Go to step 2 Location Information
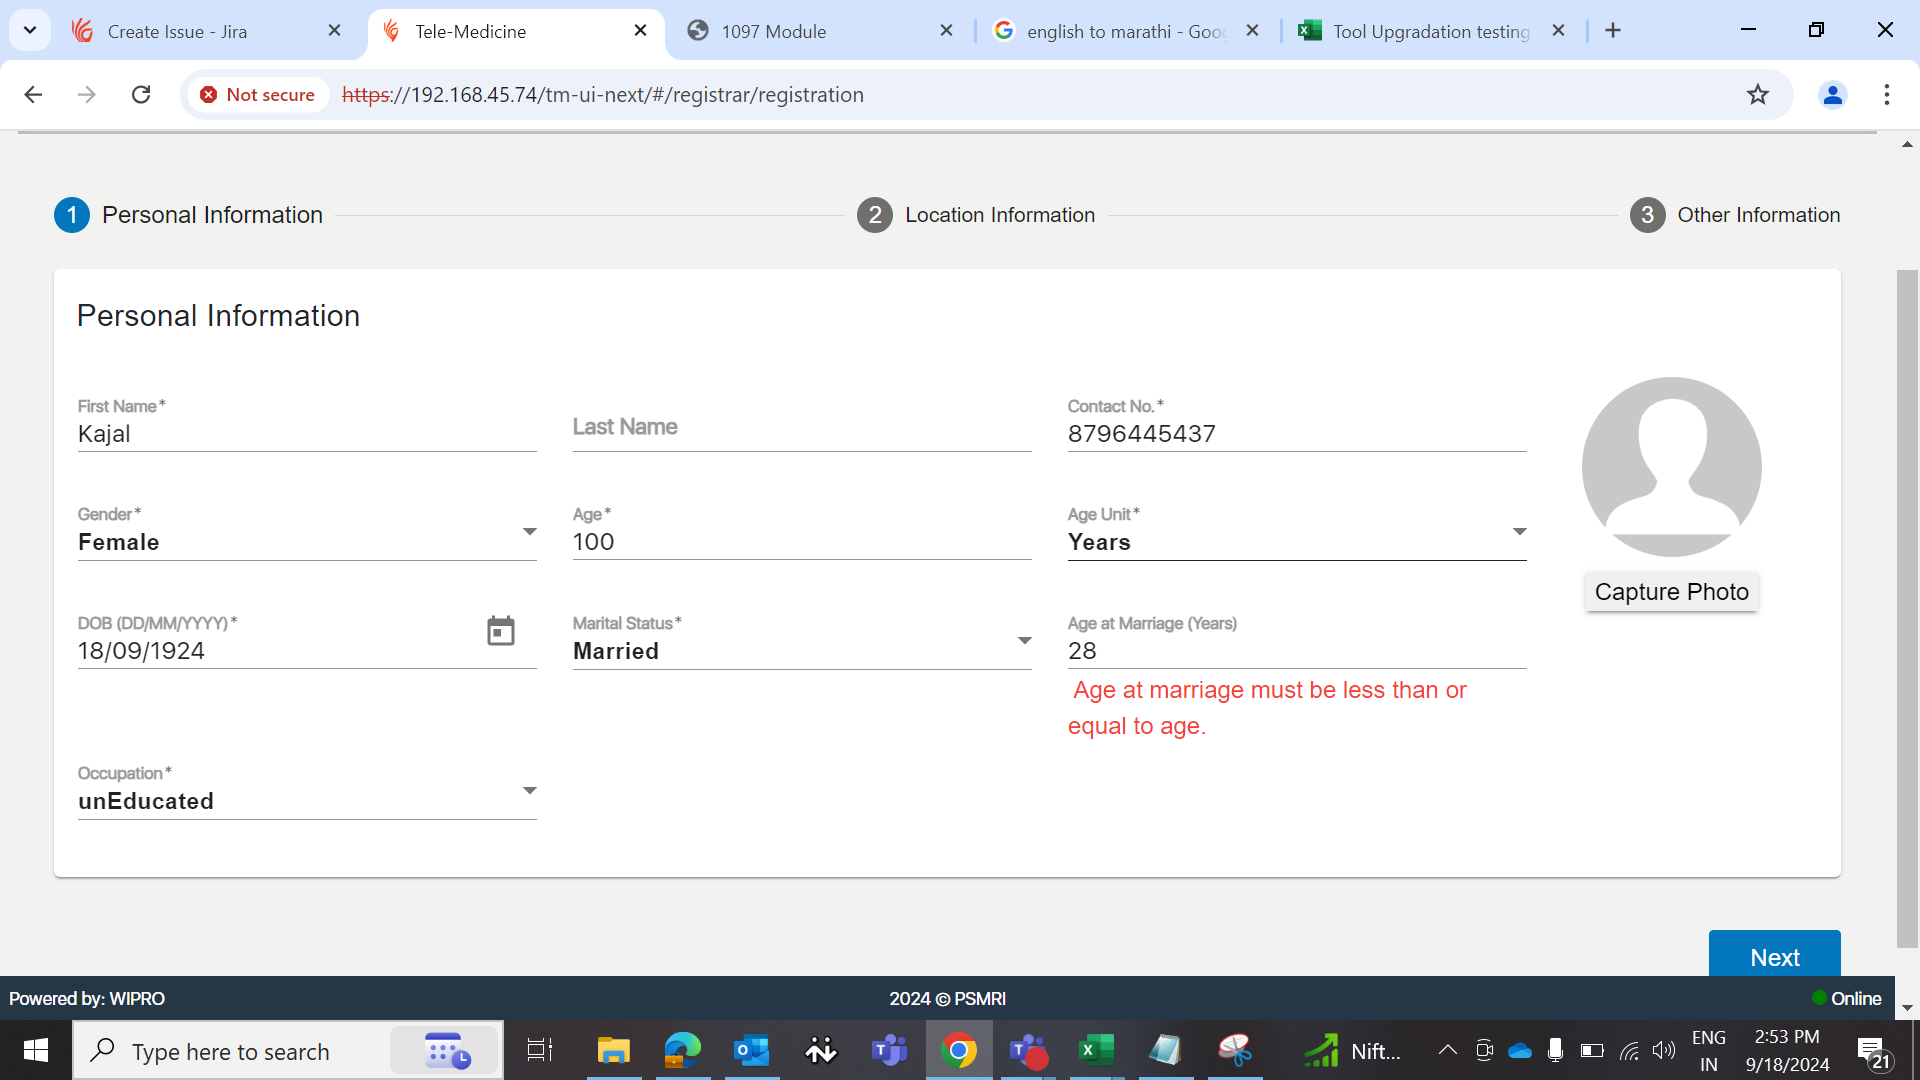The image size is (1920, 1080). pos(976,215)
